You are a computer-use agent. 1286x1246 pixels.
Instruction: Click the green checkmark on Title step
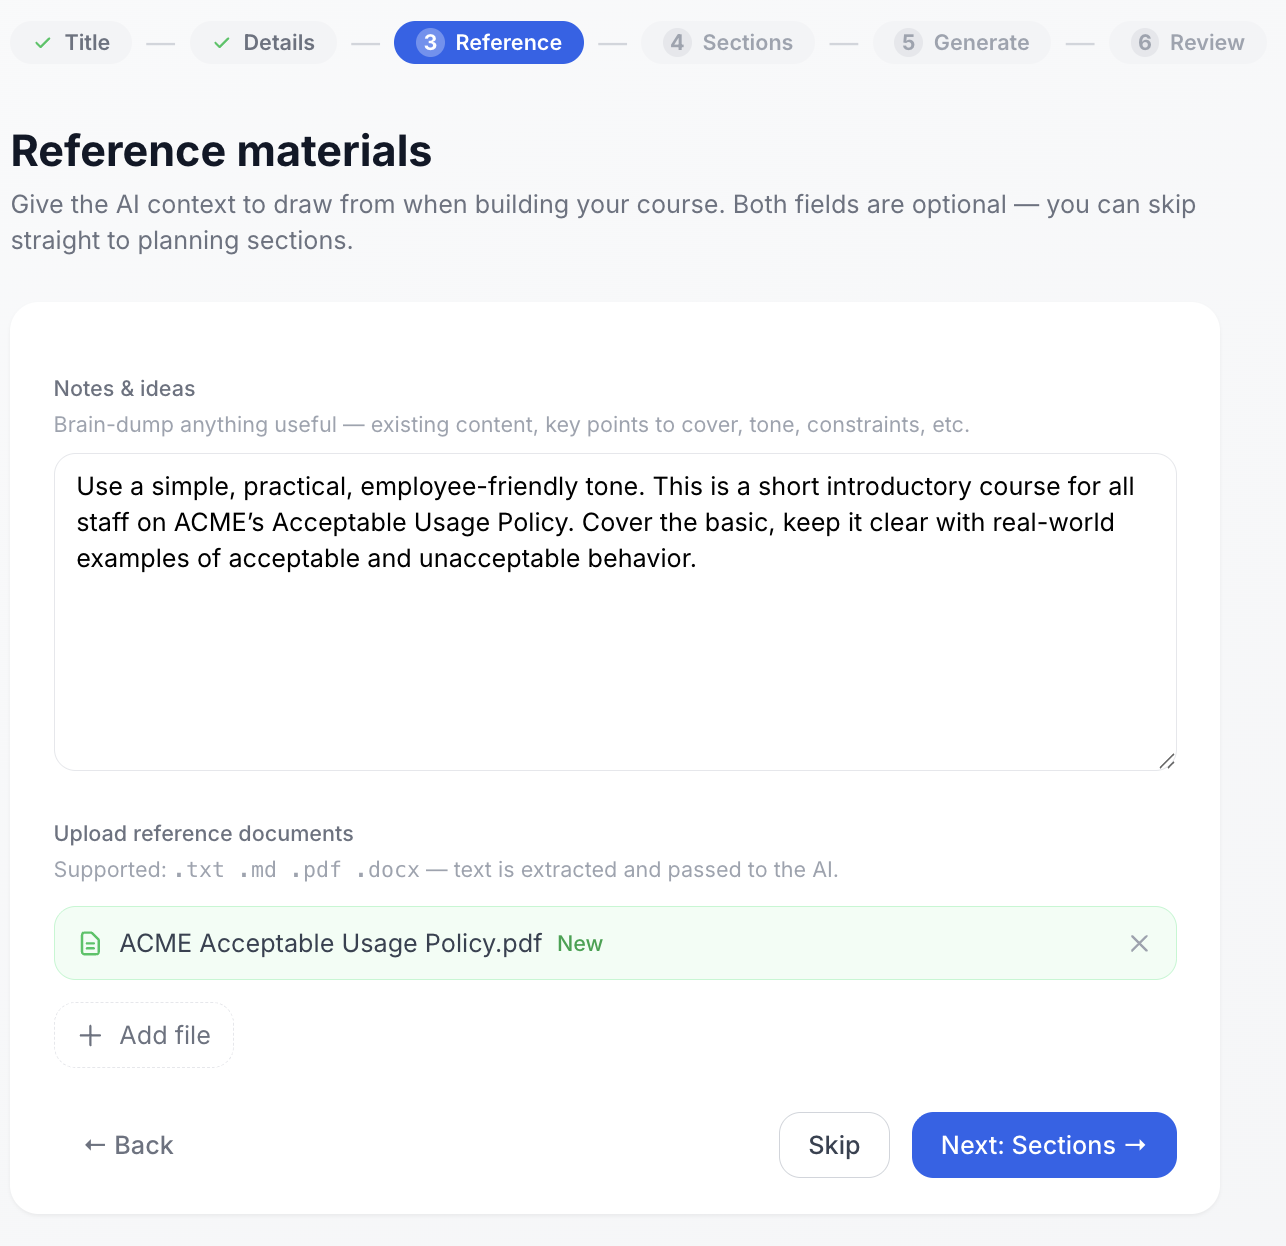[x=43, y=43]
